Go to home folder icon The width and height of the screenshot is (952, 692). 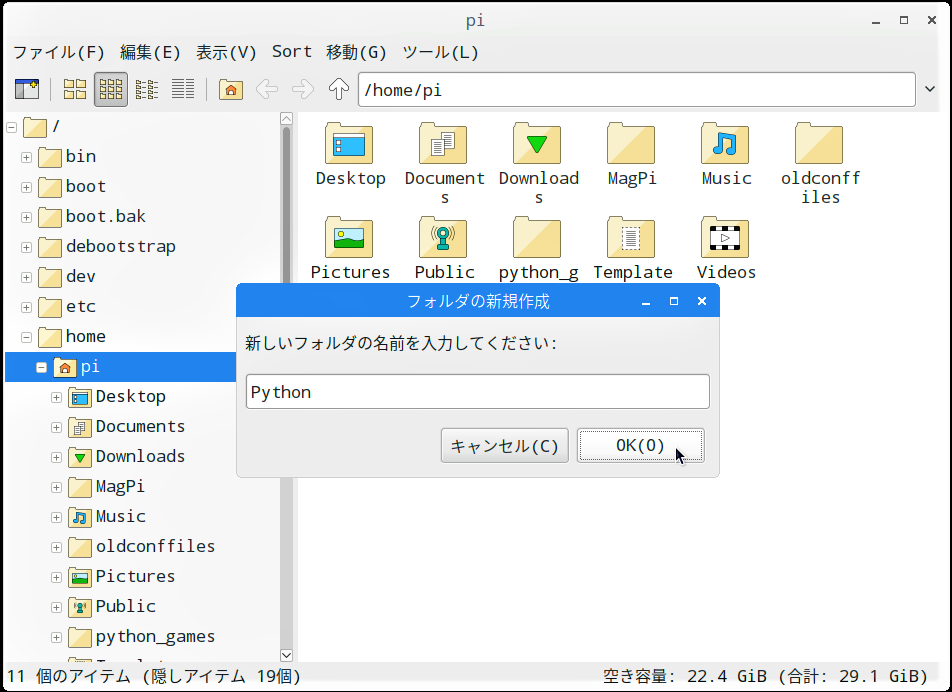pyautogui.click(x=231, y=89)
